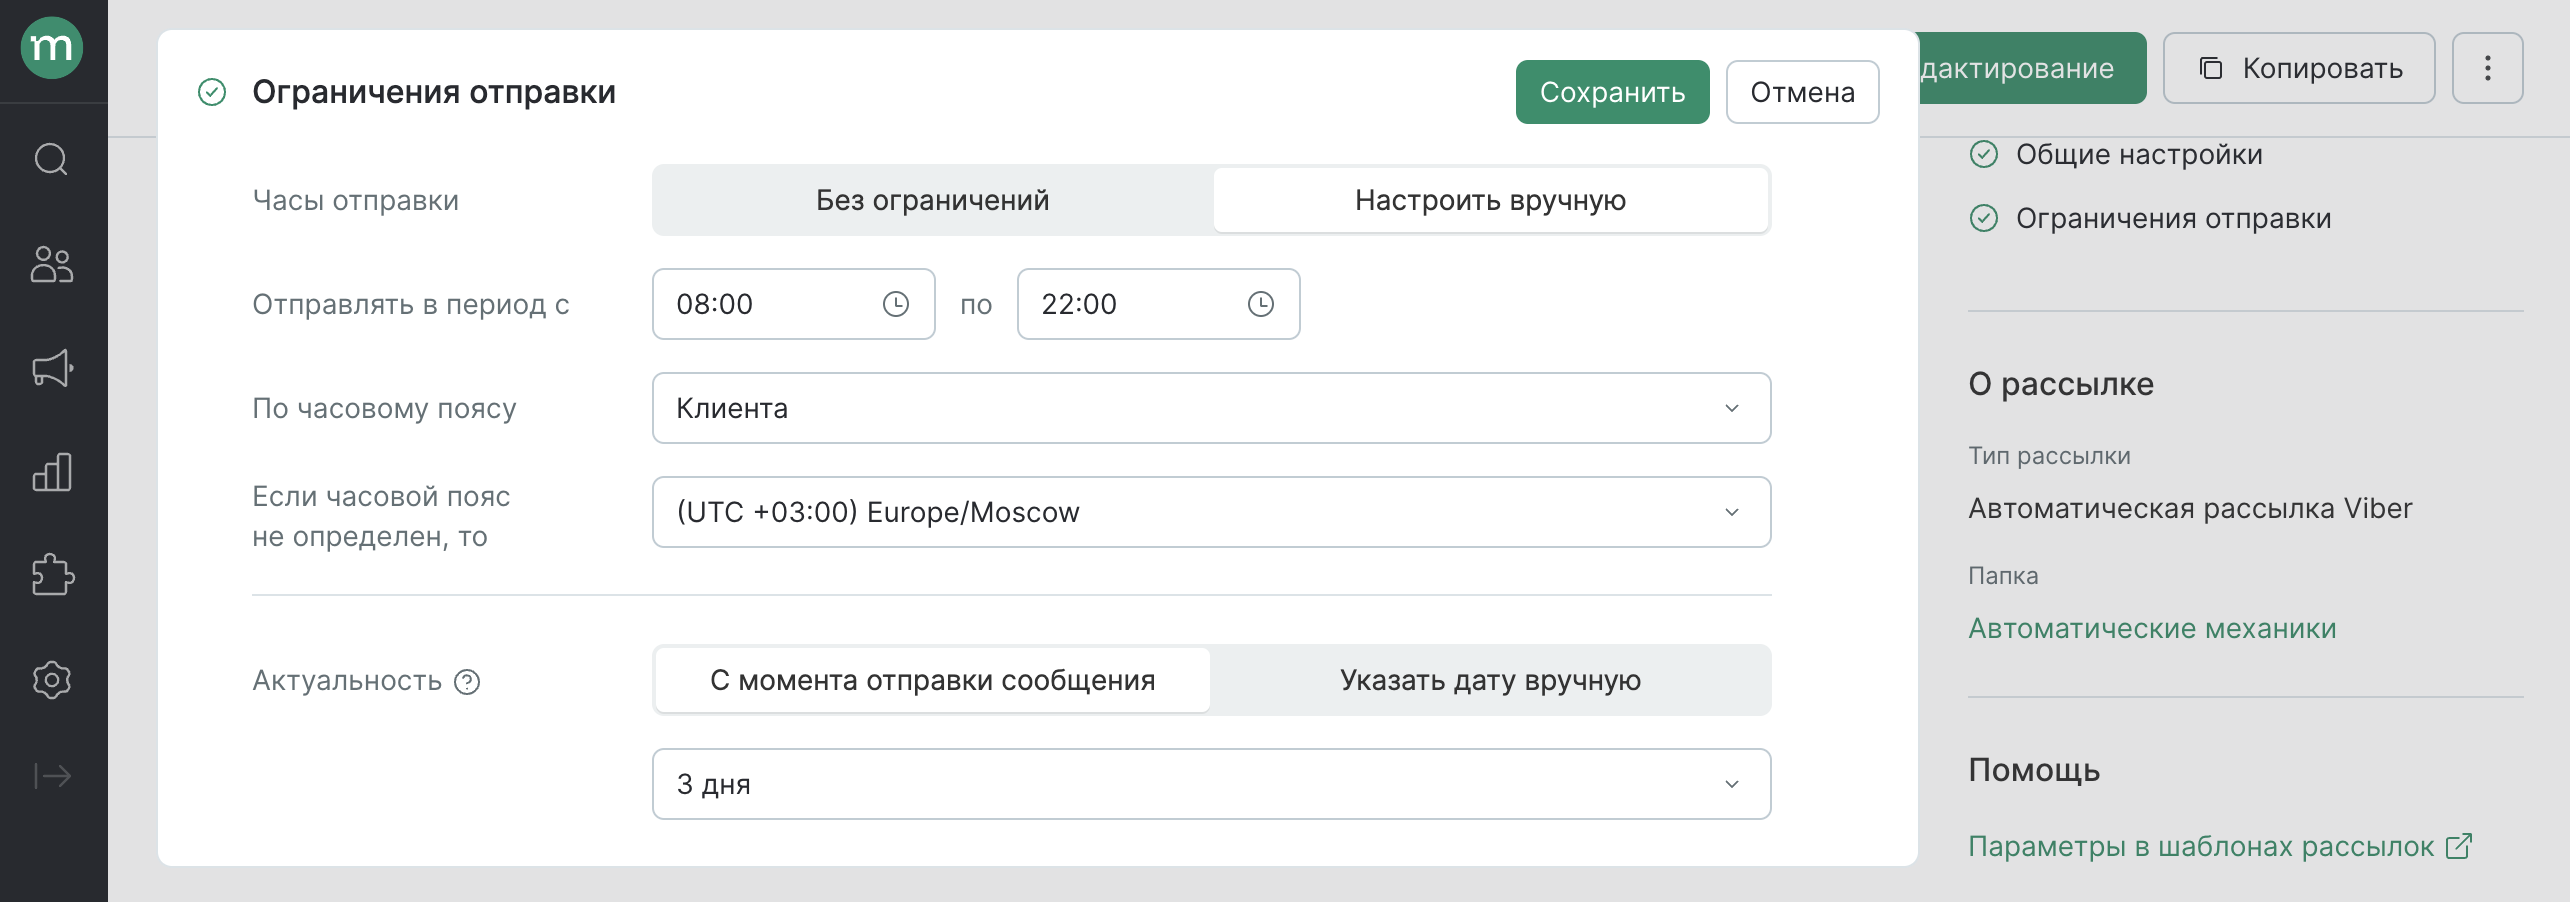Open the settings gear icon in sidebar
2570x902 pixels.
coord(52,680)
